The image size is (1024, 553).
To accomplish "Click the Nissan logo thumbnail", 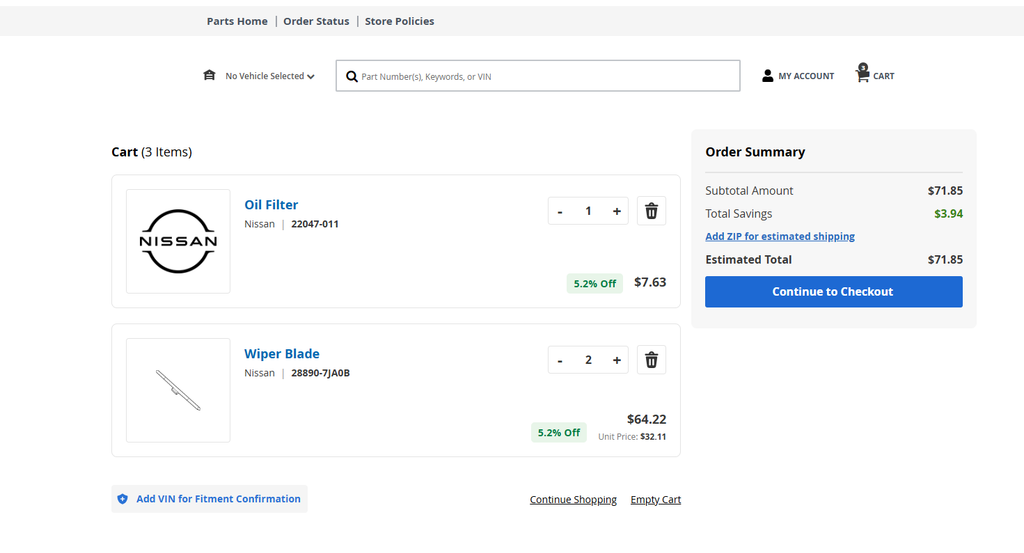I will click(178, 242).
